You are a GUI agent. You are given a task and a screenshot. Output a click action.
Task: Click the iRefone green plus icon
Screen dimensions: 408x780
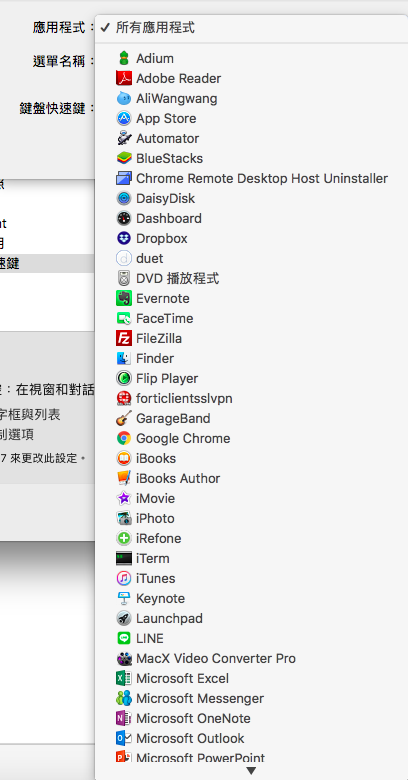123,538
